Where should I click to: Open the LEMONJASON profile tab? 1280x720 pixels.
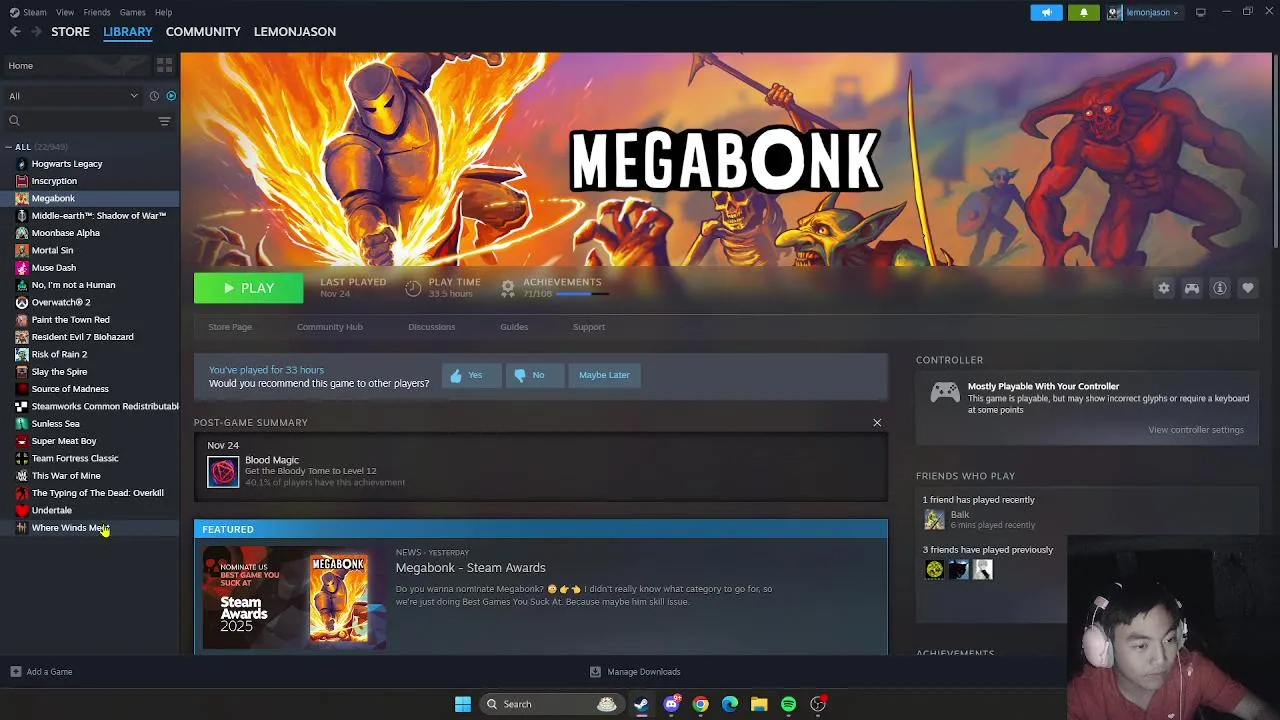coord(295,32)
